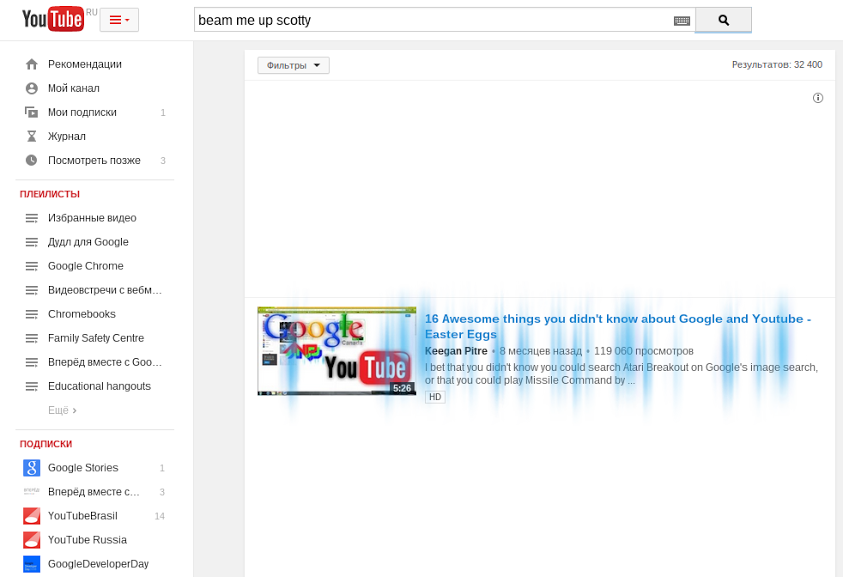Click the hourglass icon beside Журнал

[x=32, y=136]
